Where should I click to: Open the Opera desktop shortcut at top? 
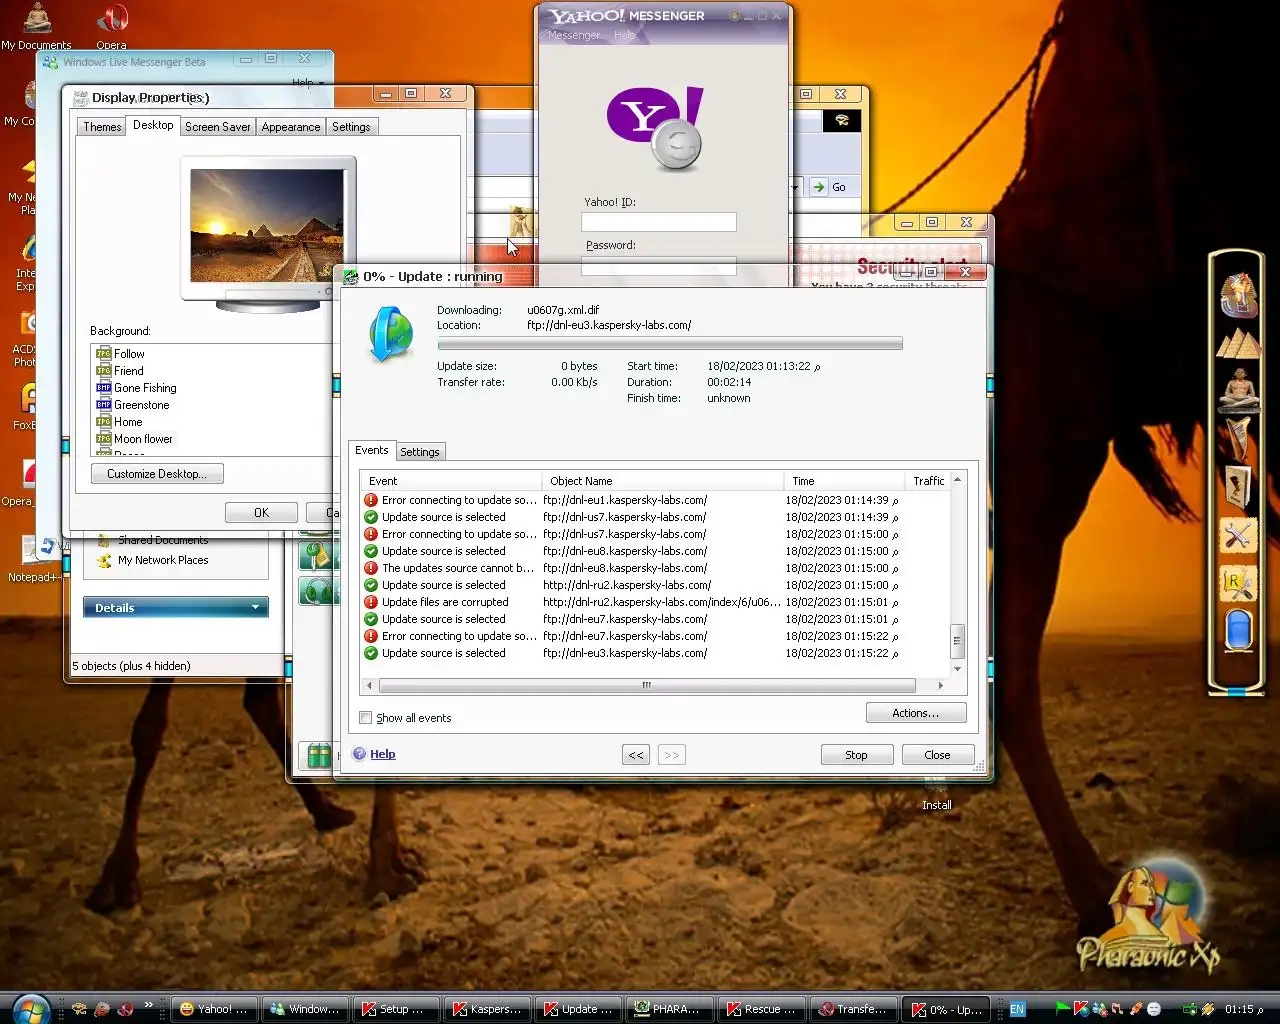click(111, 26)
